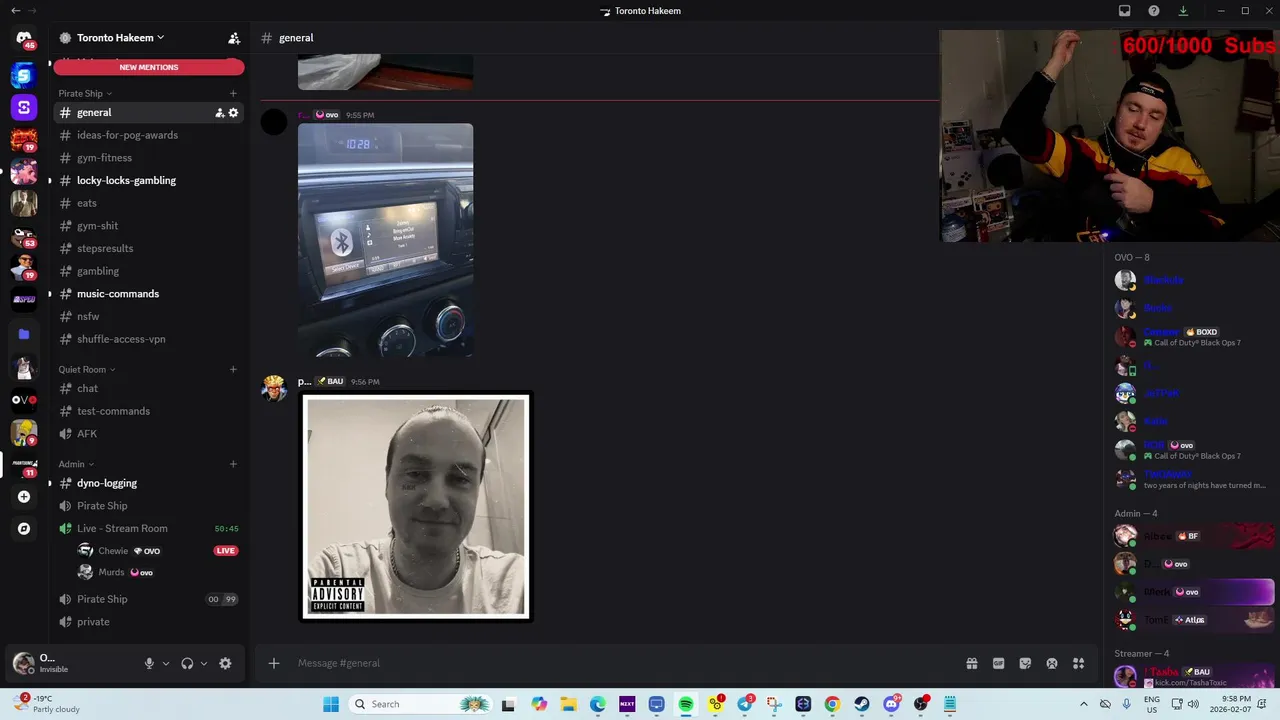1280x720 pixels.
Task: Go back with the left arrow
Action: (x=15, y=11)
